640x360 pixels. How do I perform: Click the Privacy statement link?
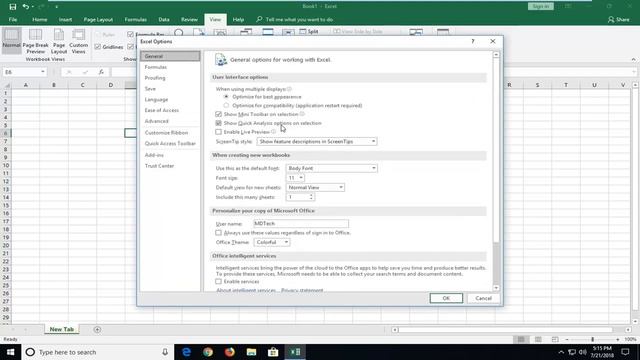coord(302,290)
